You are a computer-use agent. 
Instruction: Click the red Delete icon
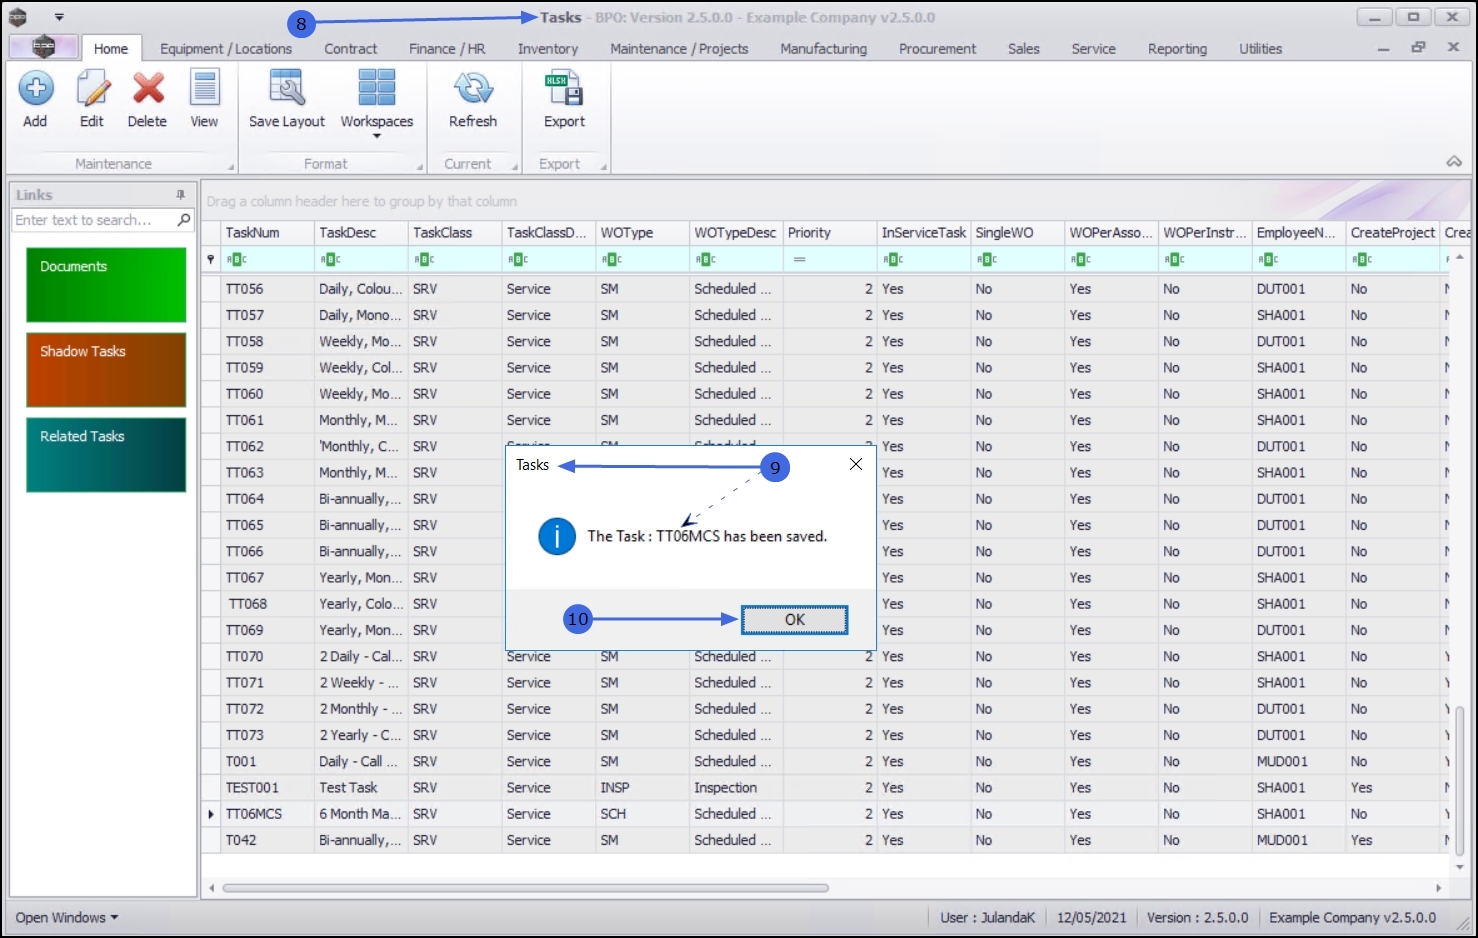tap(148, 90)
